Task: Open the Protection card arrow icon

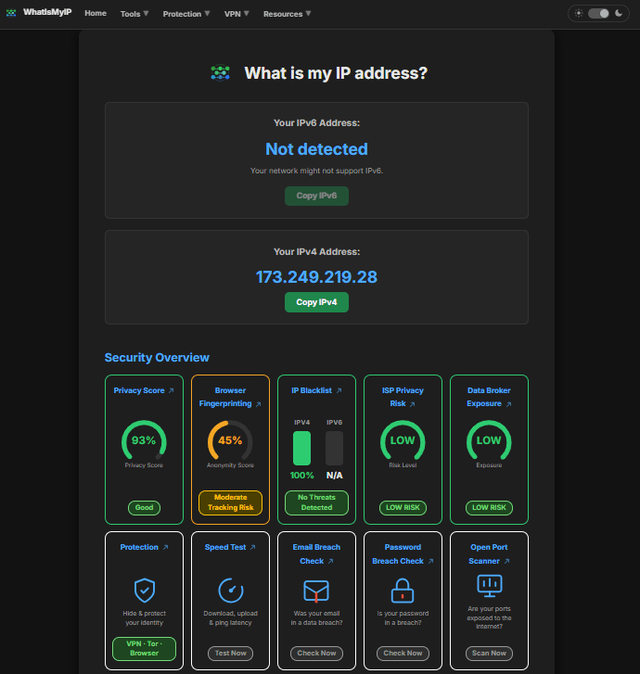Action: tap(165, 547)
